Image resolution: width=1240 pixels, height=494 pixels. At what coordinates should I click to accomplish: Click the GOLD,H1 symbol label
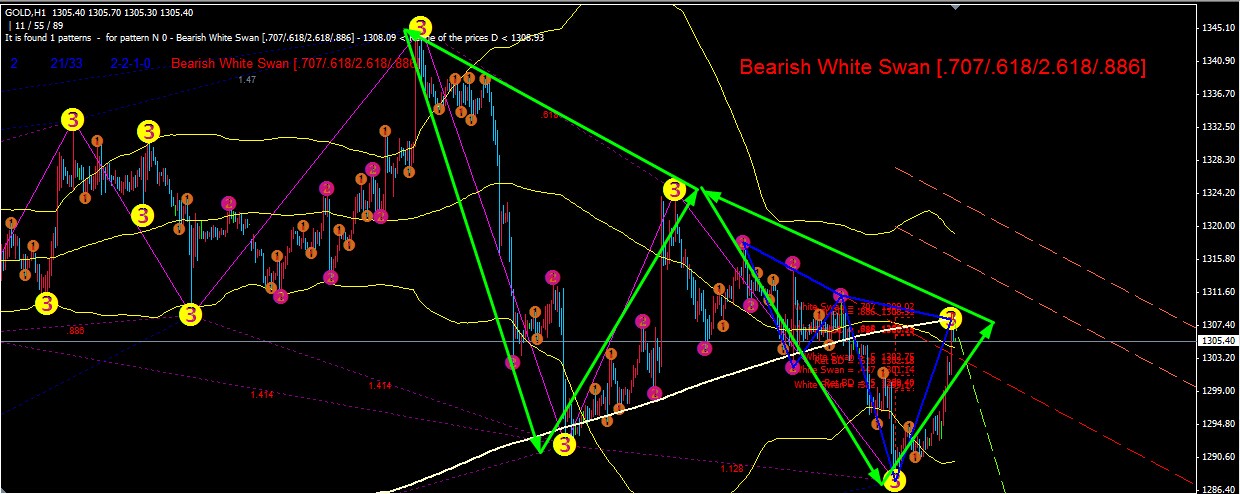tap(23, 11)
